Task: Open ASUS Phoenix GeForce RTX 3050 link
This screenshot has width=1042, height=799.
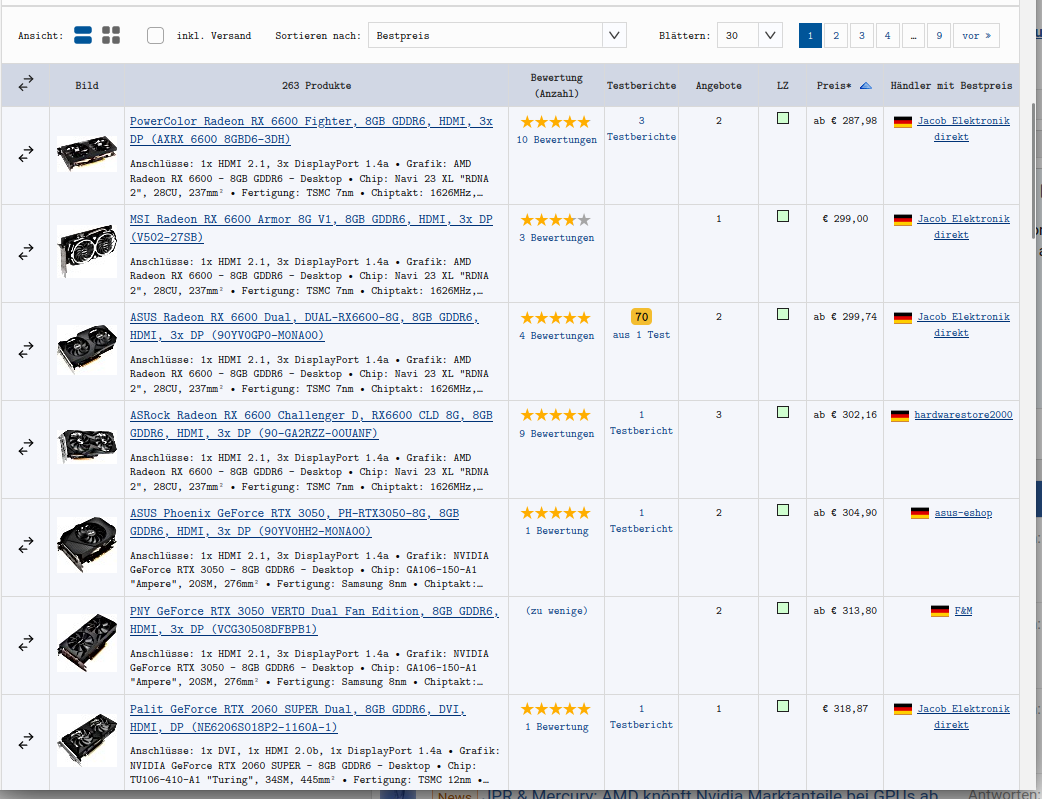Action: (294, 522)
